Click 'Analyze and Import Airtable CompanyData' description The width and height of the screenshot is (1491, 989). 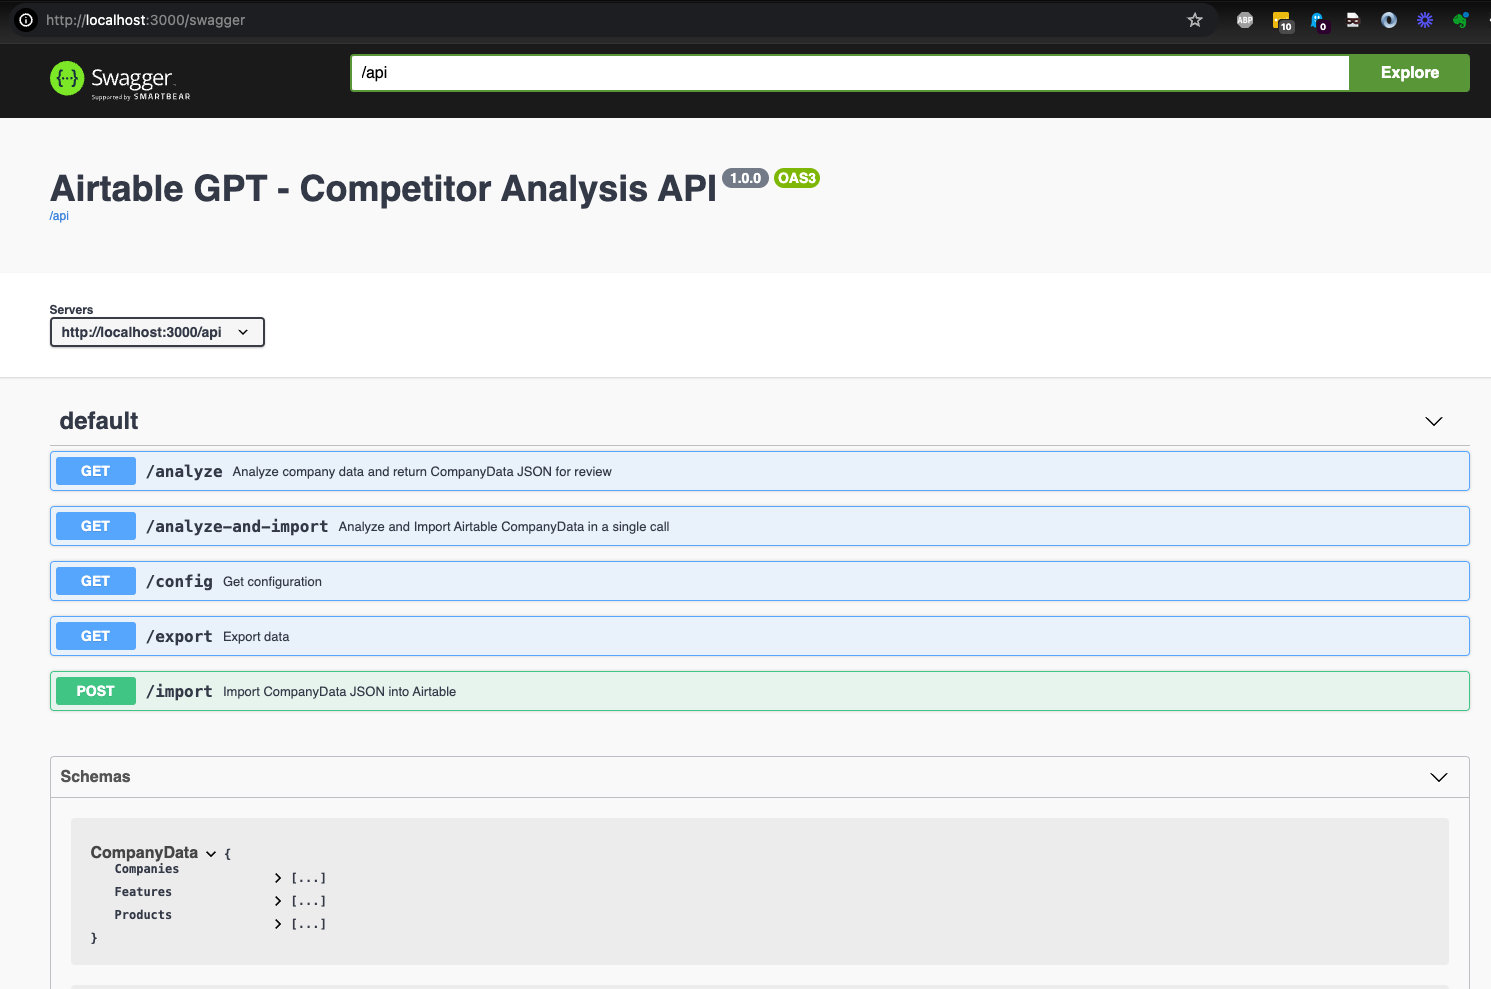pos(504,527)
